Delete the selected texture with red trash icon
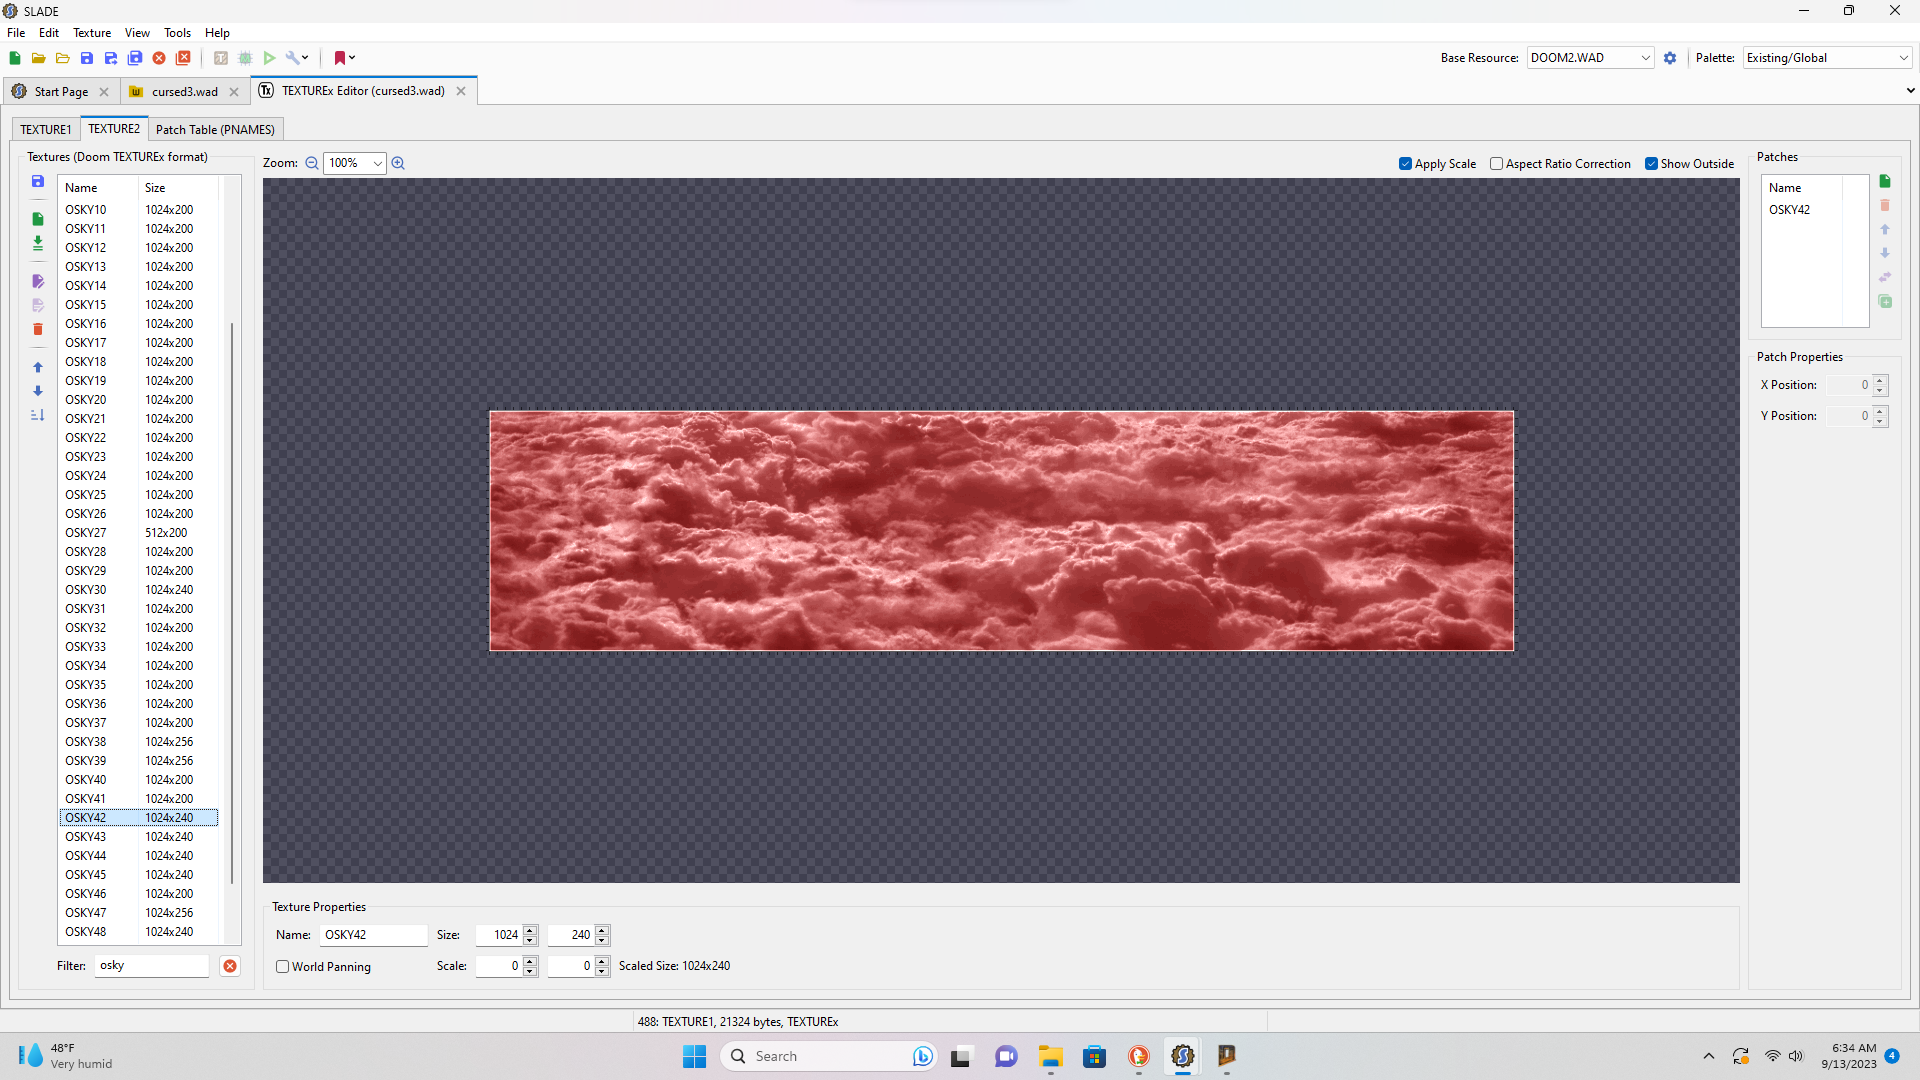 38,329
